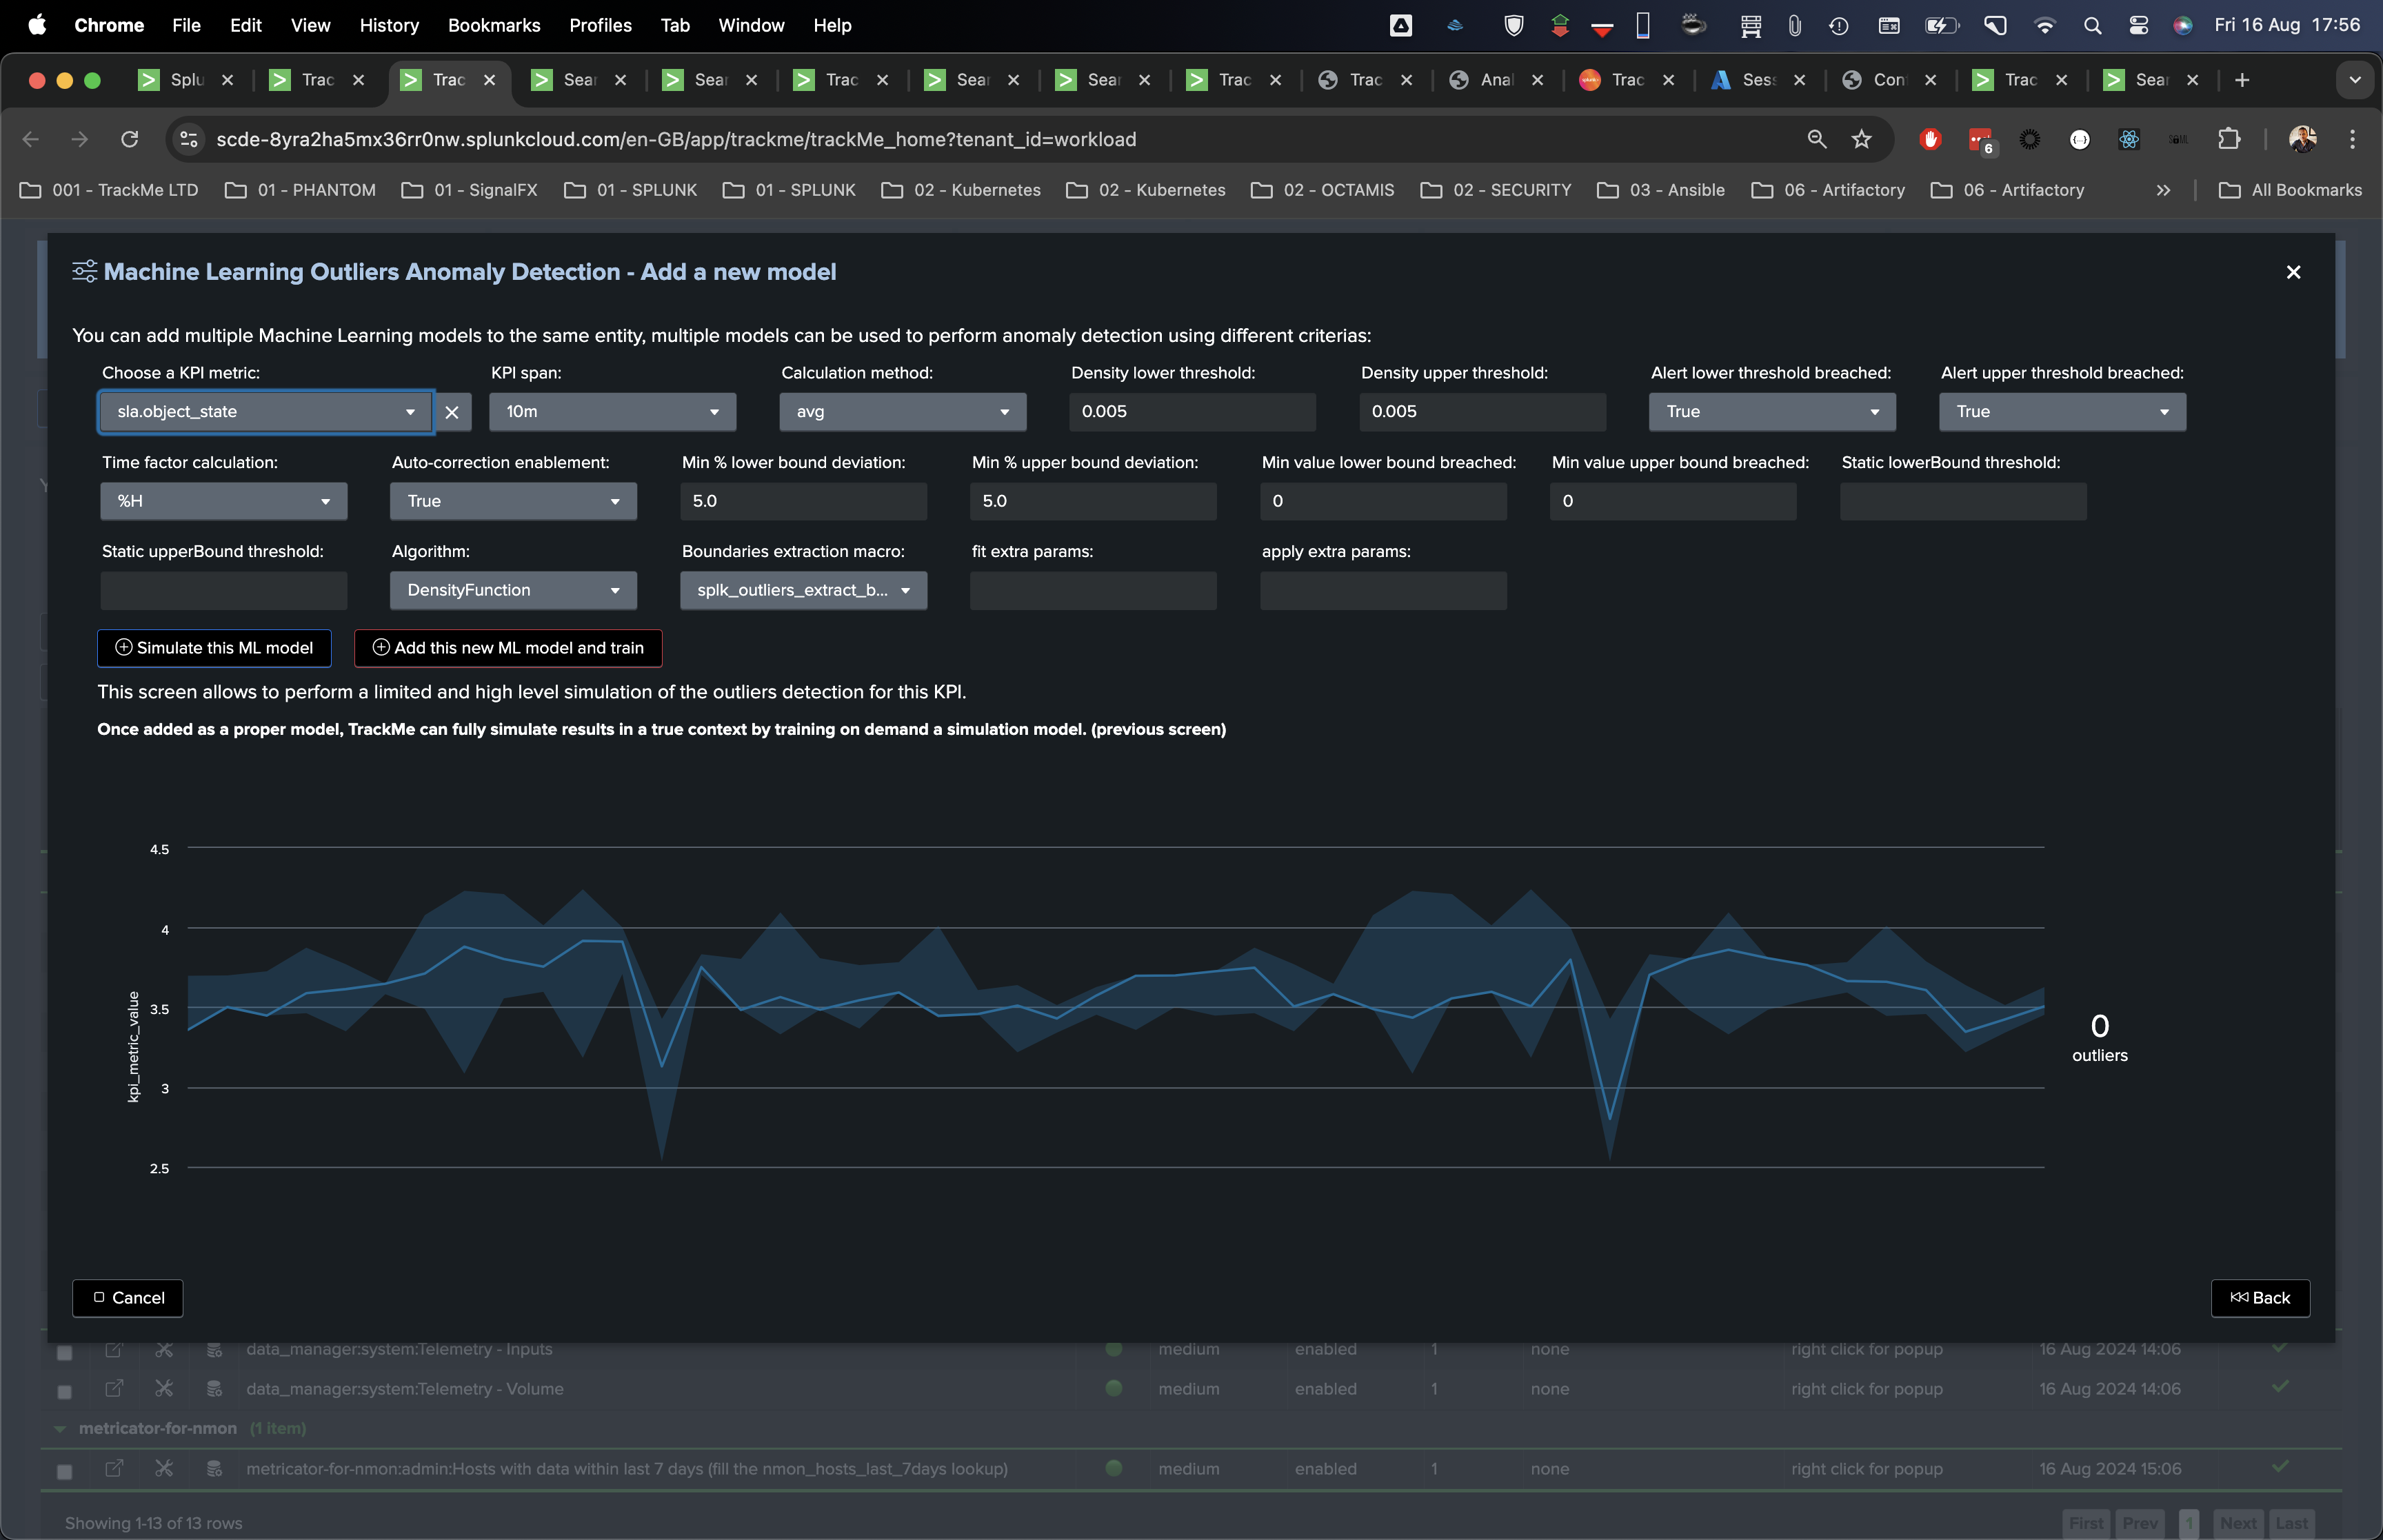The image size is (2383, 1540).
Task: Open the React DevTools extension icon
Action: coord(2129,139)
